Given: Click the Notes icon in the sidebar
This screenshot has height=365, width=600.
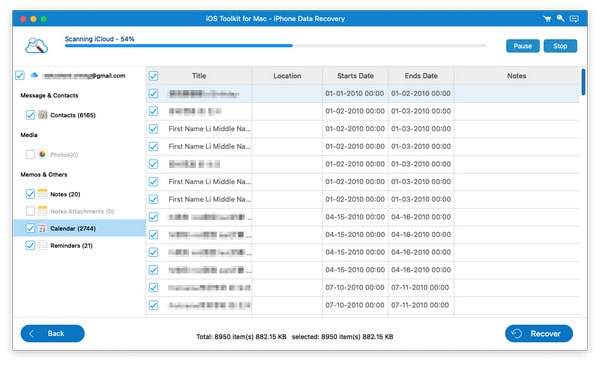Looking at the screenshot, I should click(x=42, y=194).
